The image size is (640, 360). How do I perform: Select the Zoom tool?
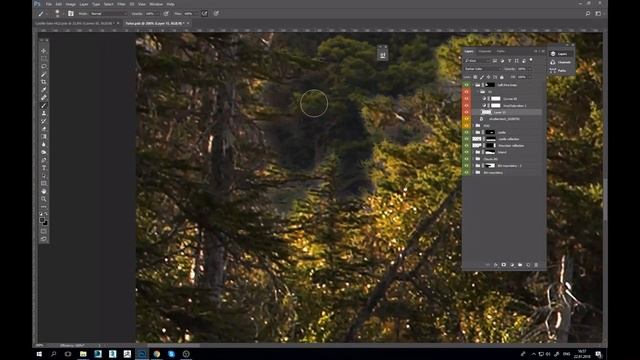tap(44, 199)
